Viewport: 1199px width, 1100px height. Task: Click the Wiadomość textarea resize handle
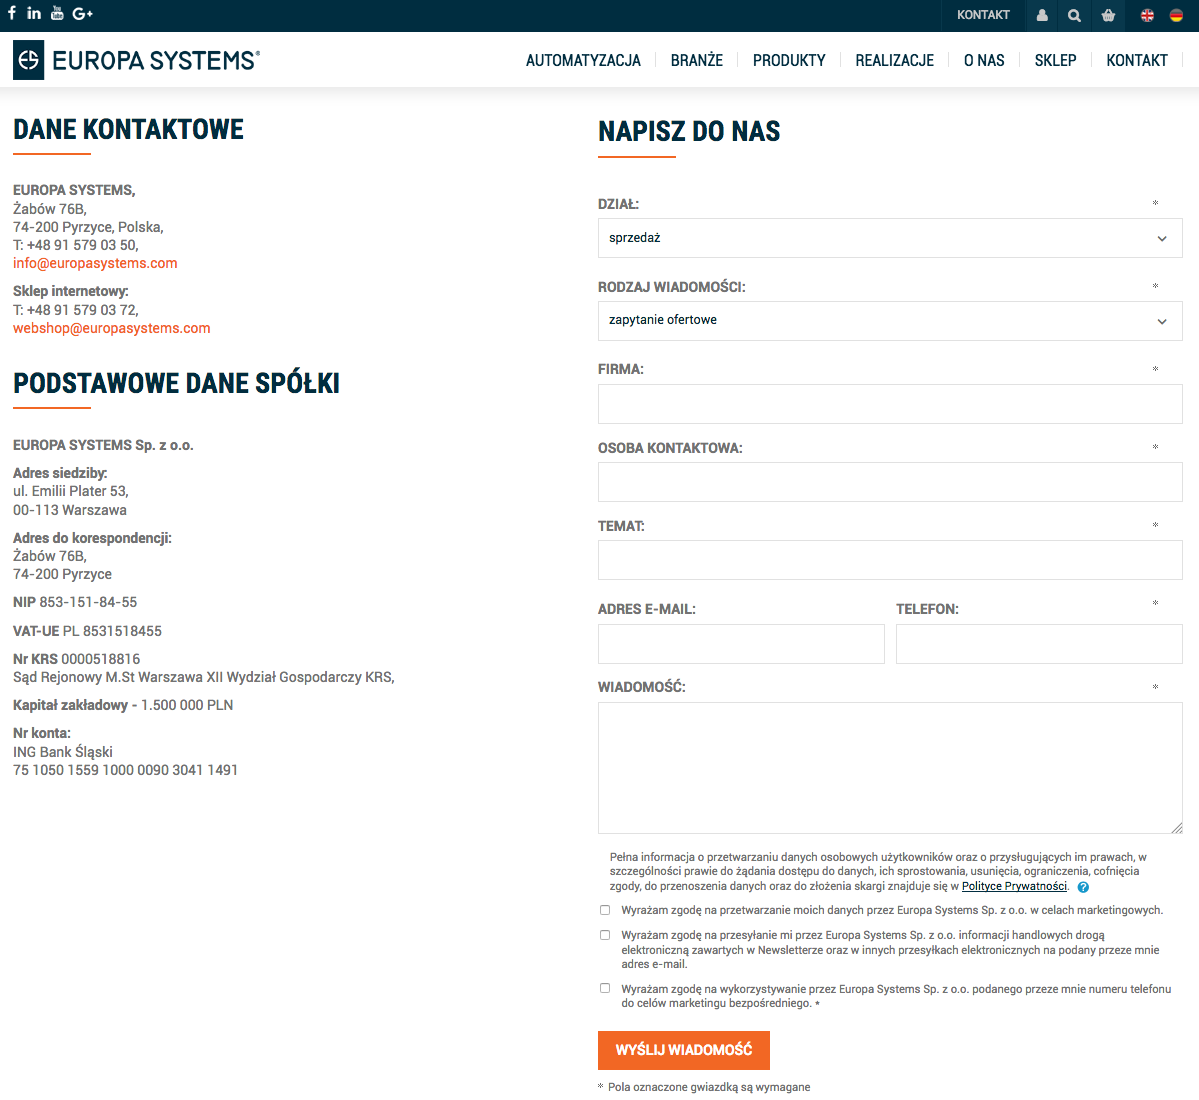(1177, 827)
